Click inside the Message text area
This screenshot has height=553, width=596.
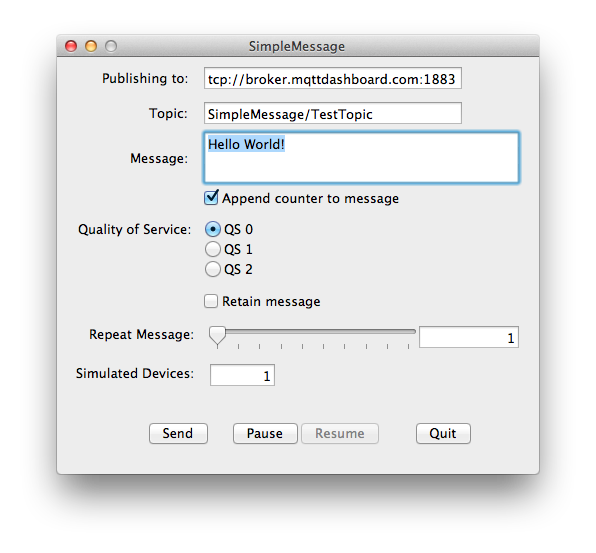[361, 157]
